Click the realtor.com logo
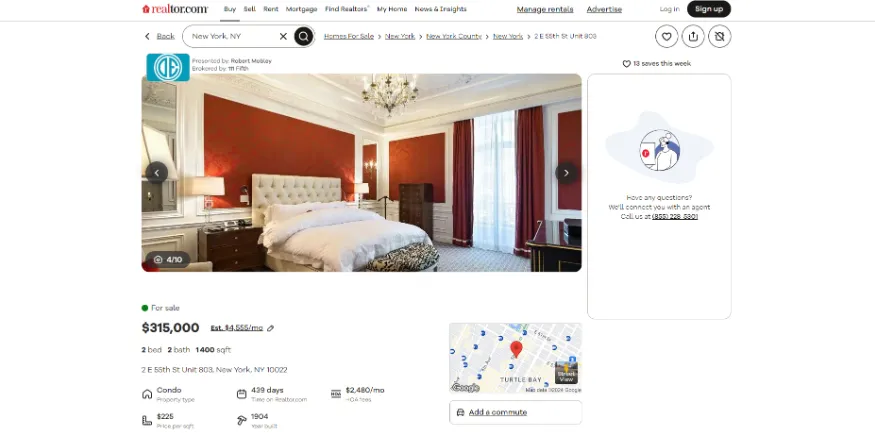This screenshot has width=875, height=433. 175,9
